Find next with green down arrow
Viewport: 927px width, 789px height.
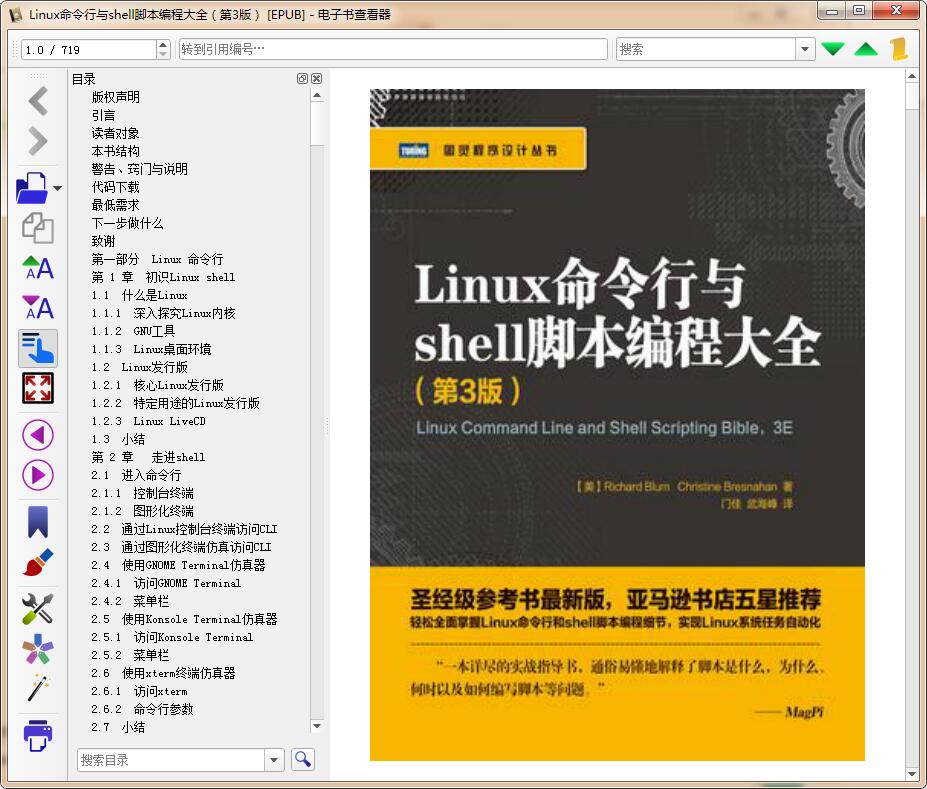[833, 49]
